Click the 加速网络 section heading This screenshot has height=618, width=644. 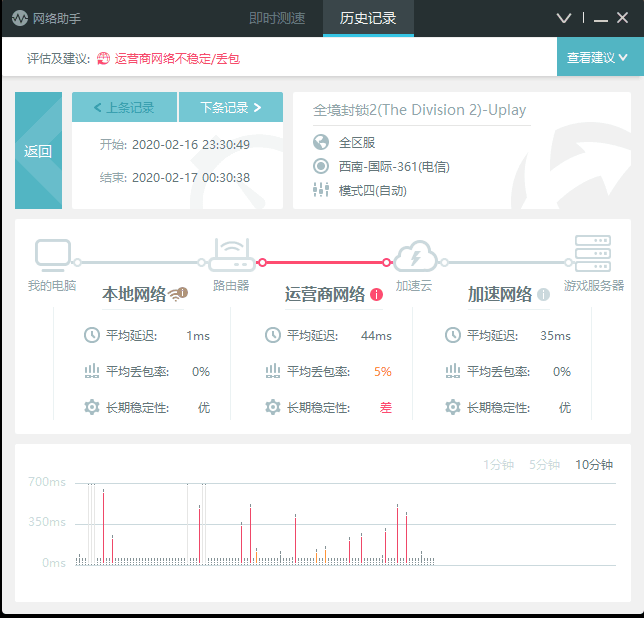pos(499,294)
